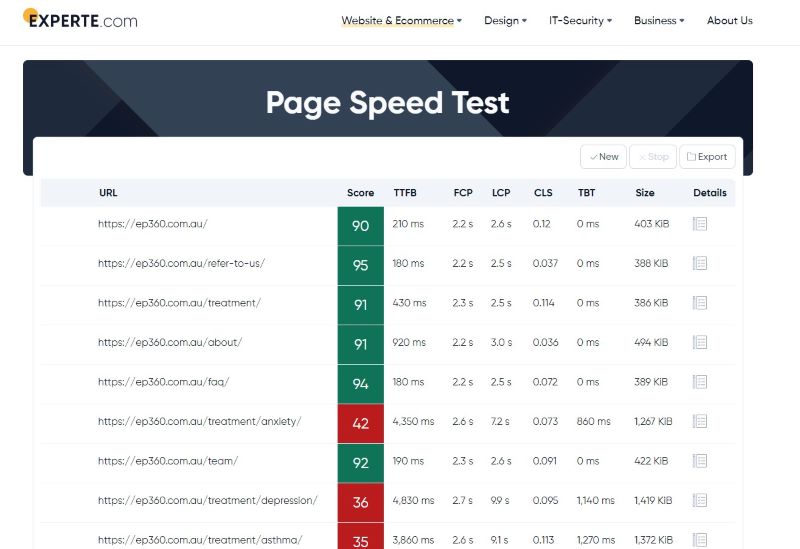Open details icon for /faq/ row
800x549 pixels.
pyautogui.click(x=699, y=382)
